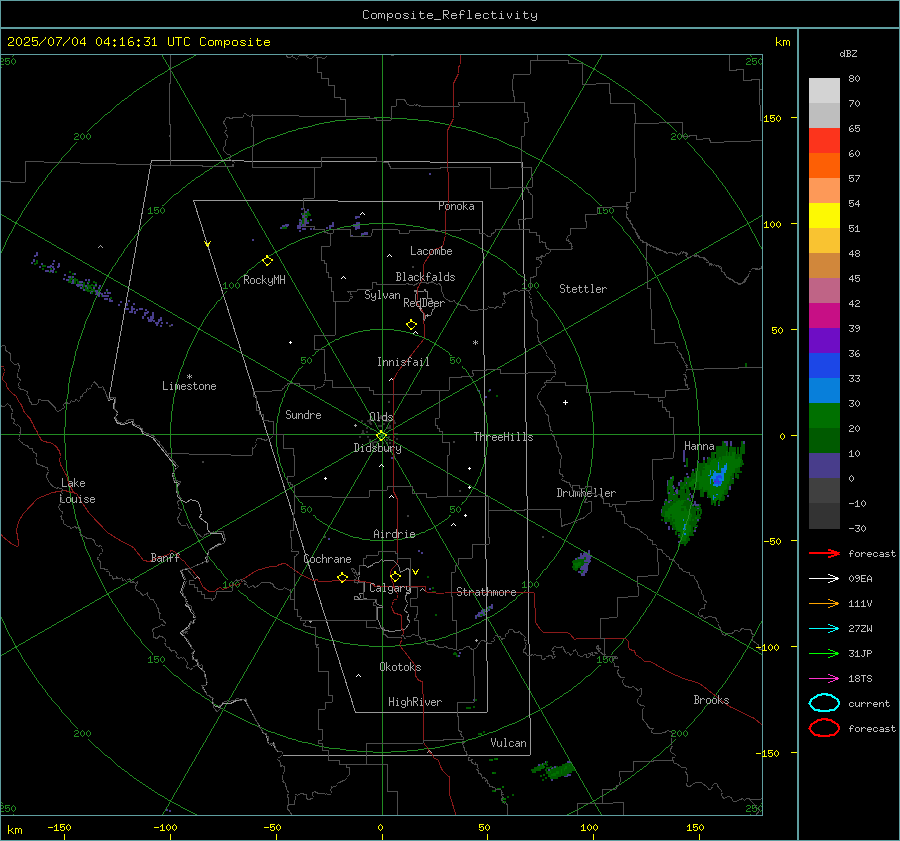Select the 60 dBZ red color swatch
900x841 pixels.
pyautogui.click(x=824, y=141)
